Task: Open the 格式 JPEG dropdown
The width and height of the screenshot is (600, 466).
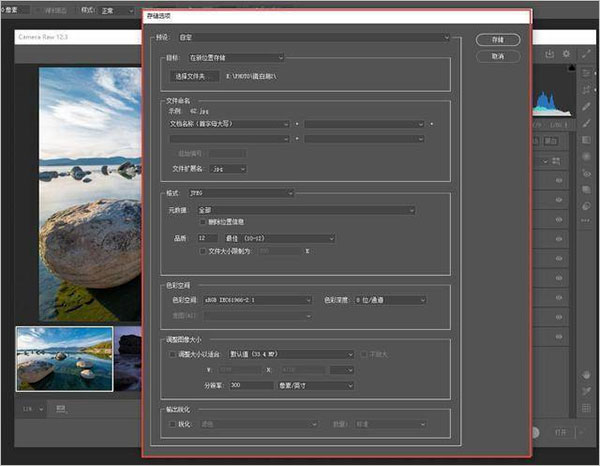Action: click(241, 193)
